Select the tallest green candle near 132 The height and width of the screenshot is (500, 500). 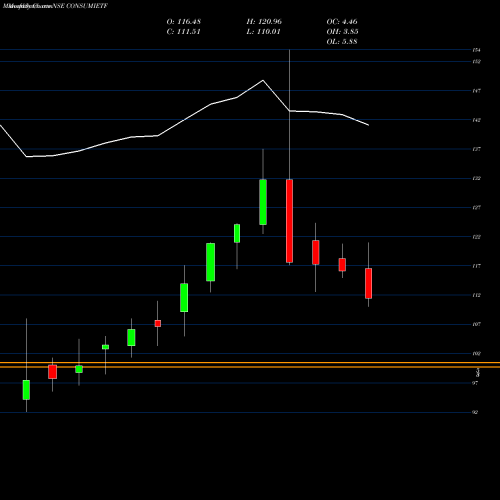click(x=263, y=202)
